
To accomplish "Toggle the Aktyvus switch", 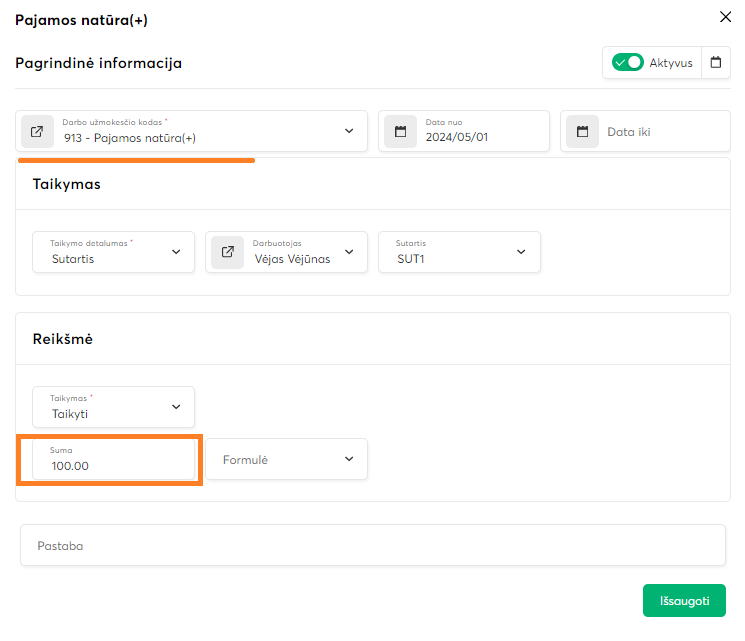I will pyautogui.click(x=628, y=63).
